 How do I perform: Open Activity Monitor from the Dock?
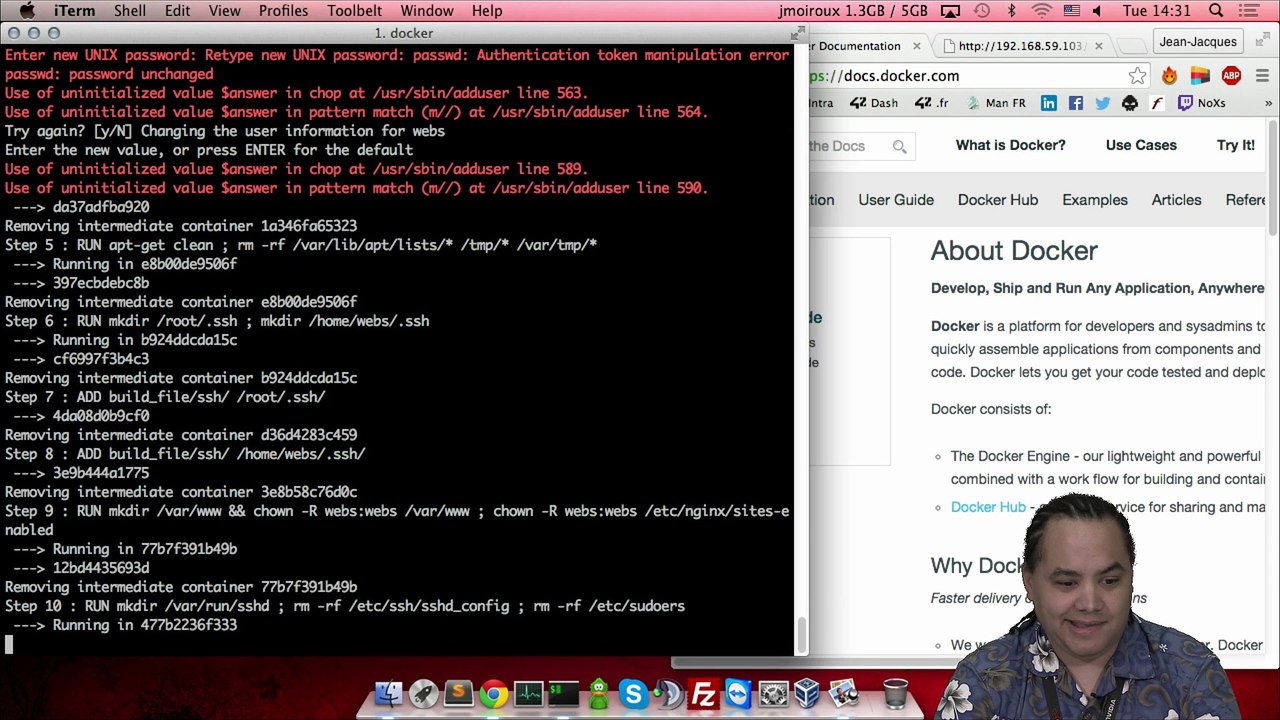(x=528, y=693)
